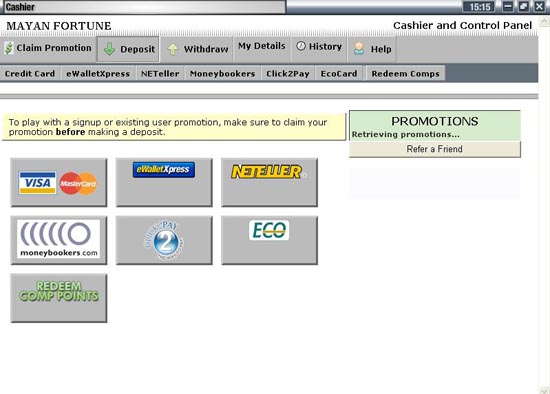
Task: Select the eWalletXpress logo tile
Action: [x=164, y=182]
